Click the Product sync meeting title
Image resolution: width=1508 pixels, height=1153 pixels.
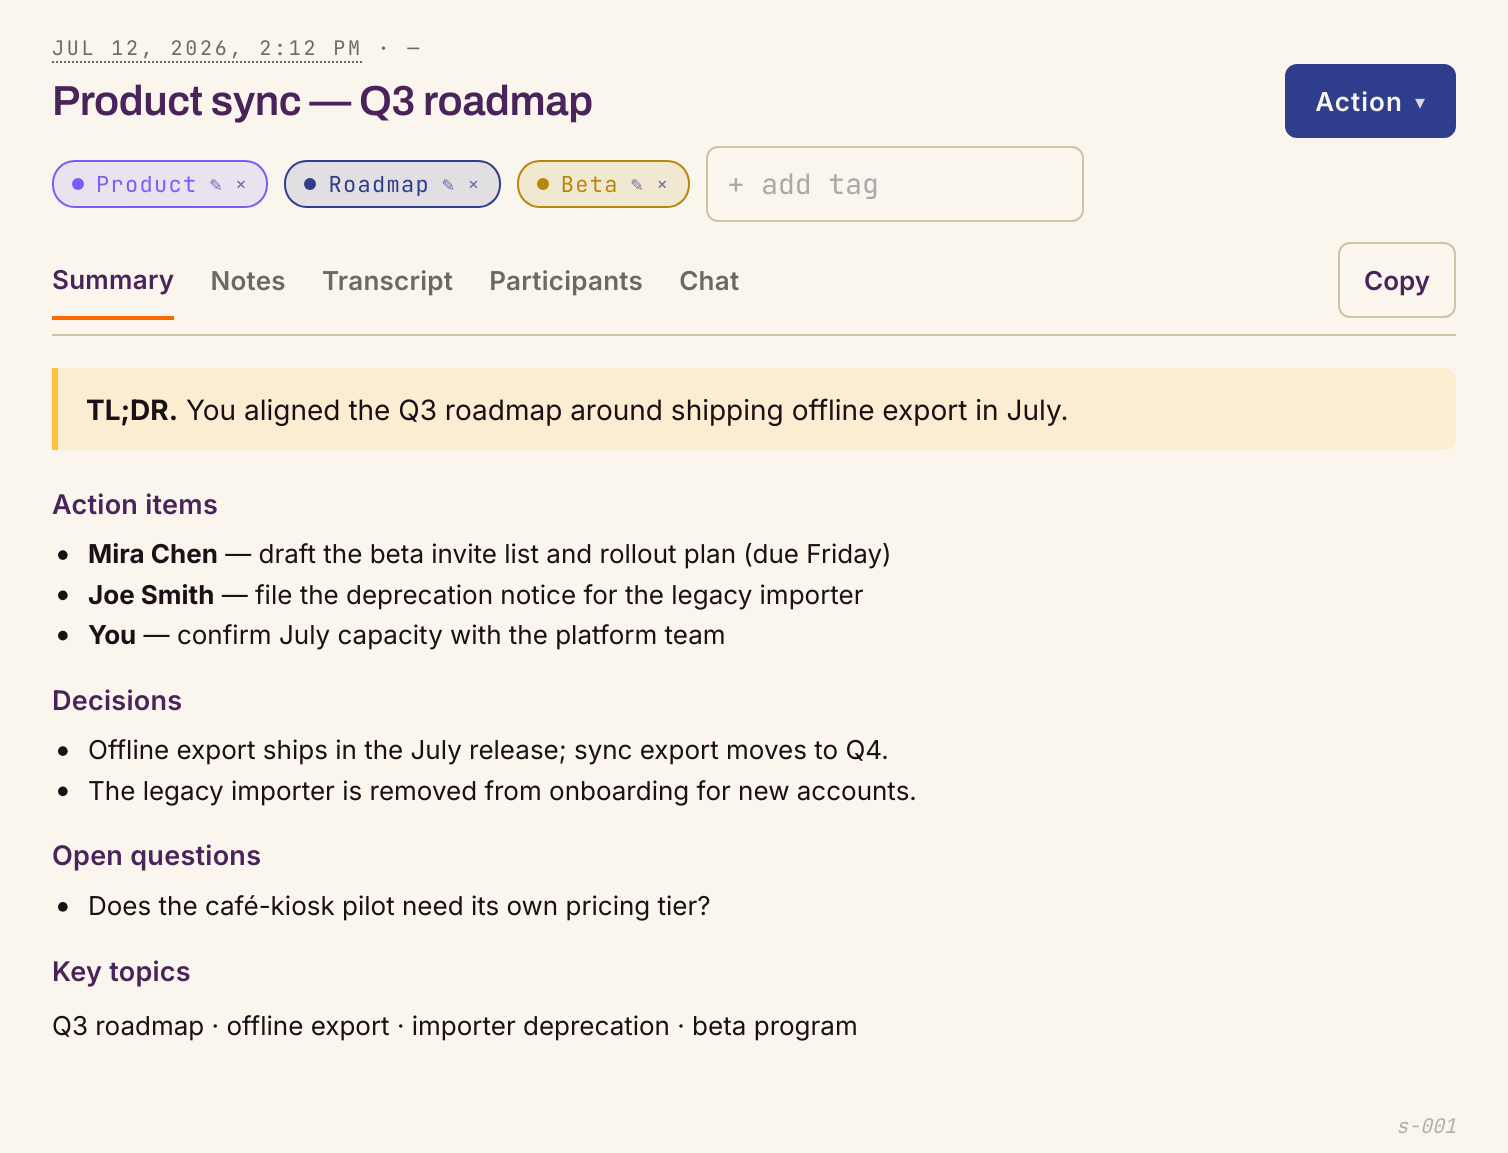[322, 101]
